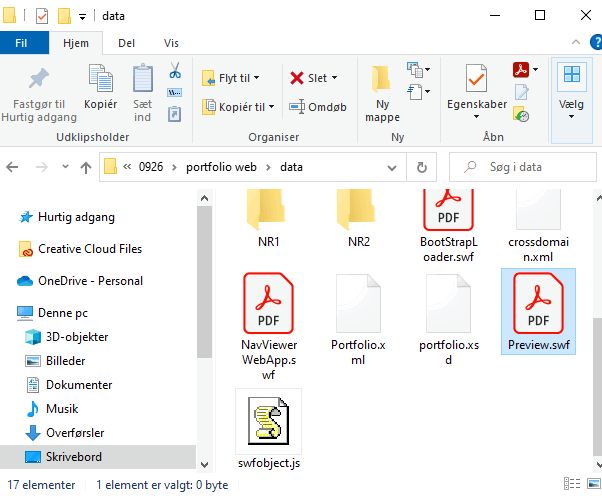This screenshot has height=496, width=602.
Task: Open Billeder folder in sidebar
Action: pyautogui.click(x=55, y=361)
